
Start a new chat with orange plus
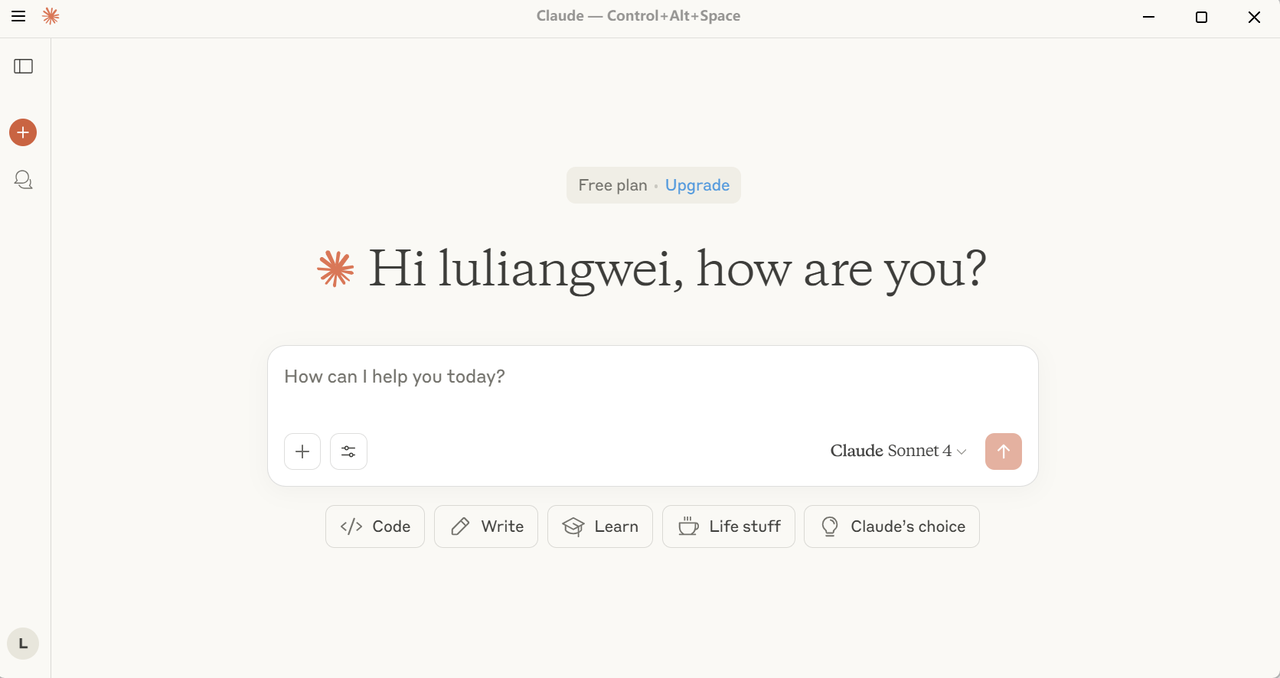pos(23,132)
